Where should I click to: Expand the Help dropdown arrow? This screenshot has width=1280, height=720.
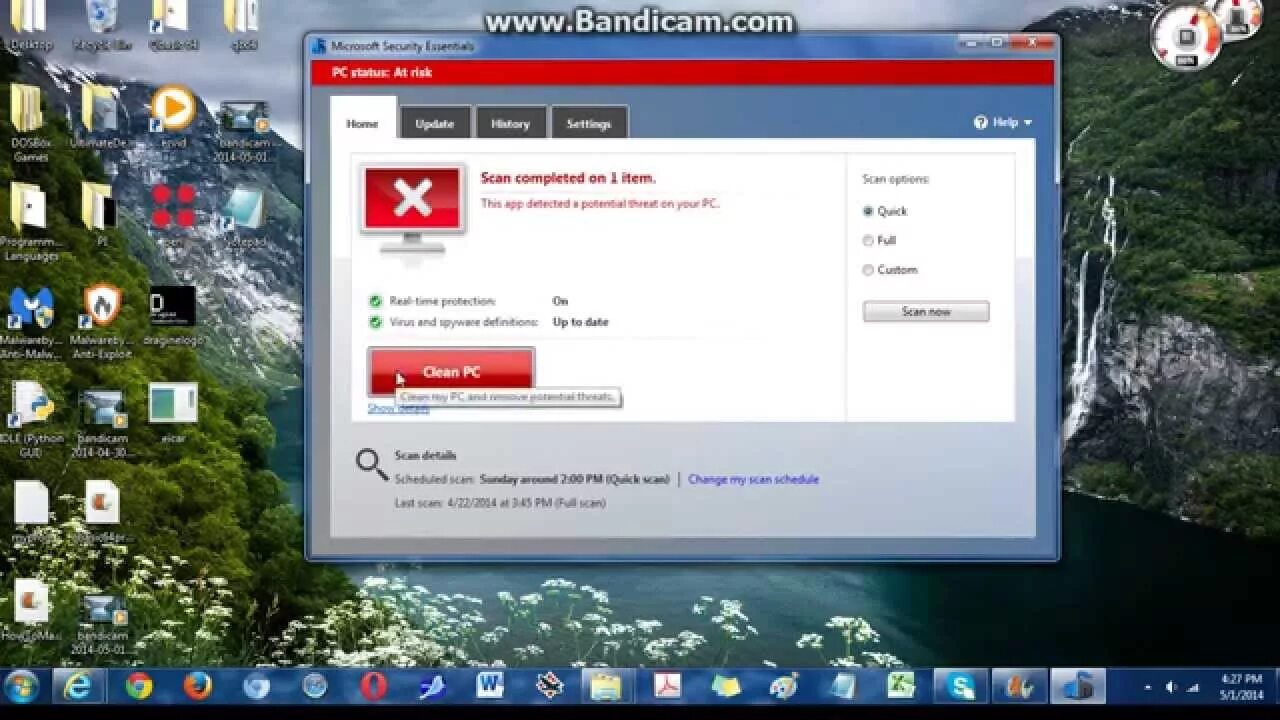pyautogui.click(x=1028, y=123)
